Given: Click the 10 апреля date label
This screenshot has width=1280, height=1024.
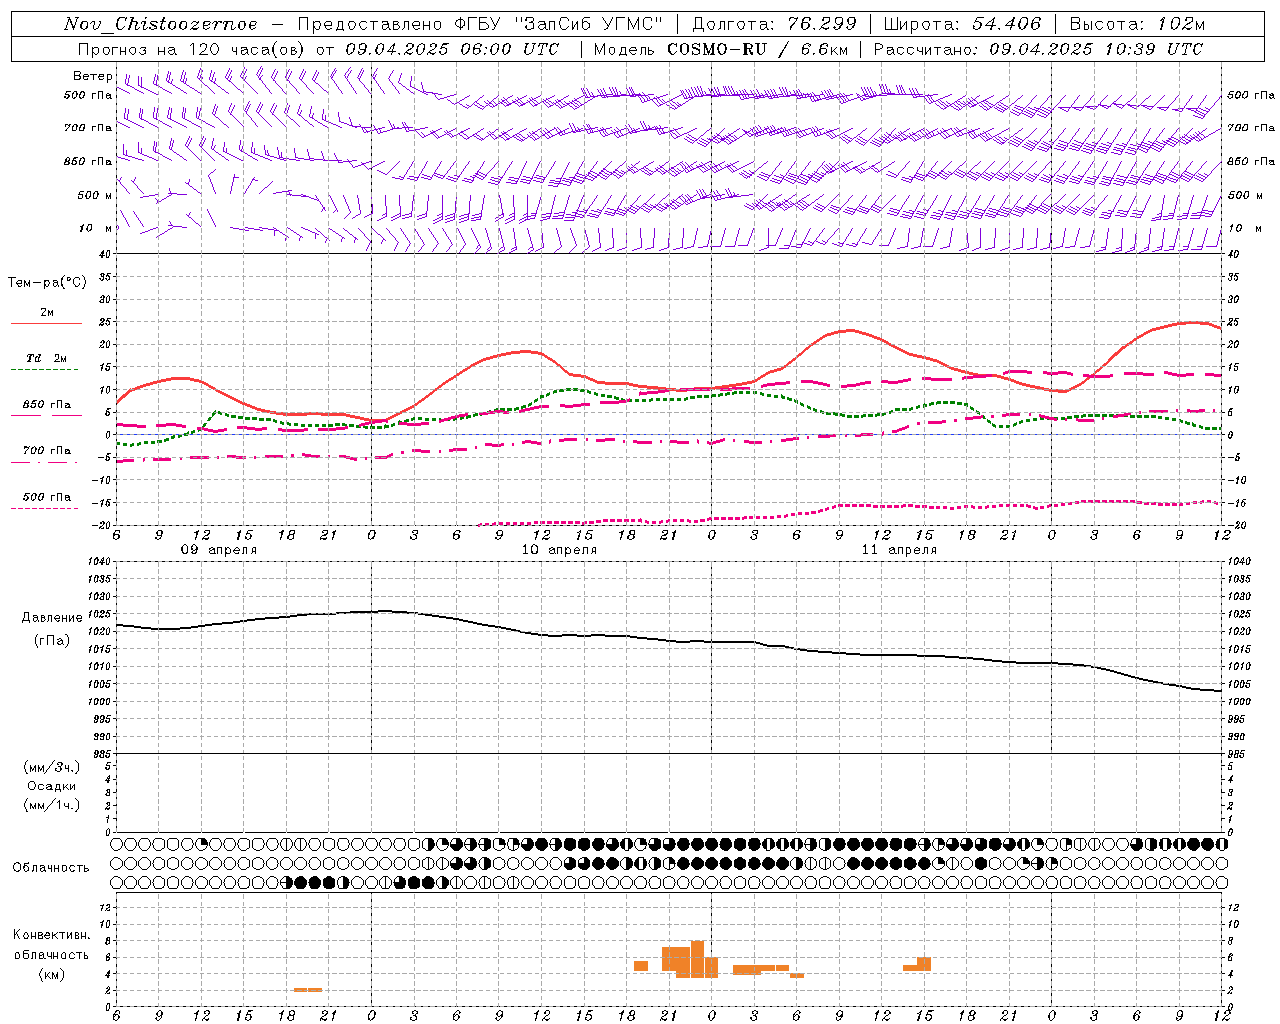Looking at the screenshot, I should coord(559,550).
